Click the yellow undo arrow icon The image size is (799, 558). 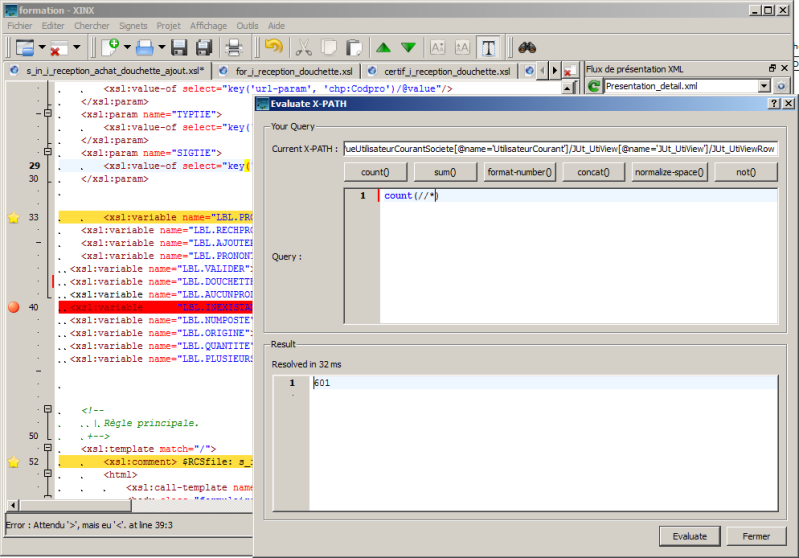[x=274, y=47]
